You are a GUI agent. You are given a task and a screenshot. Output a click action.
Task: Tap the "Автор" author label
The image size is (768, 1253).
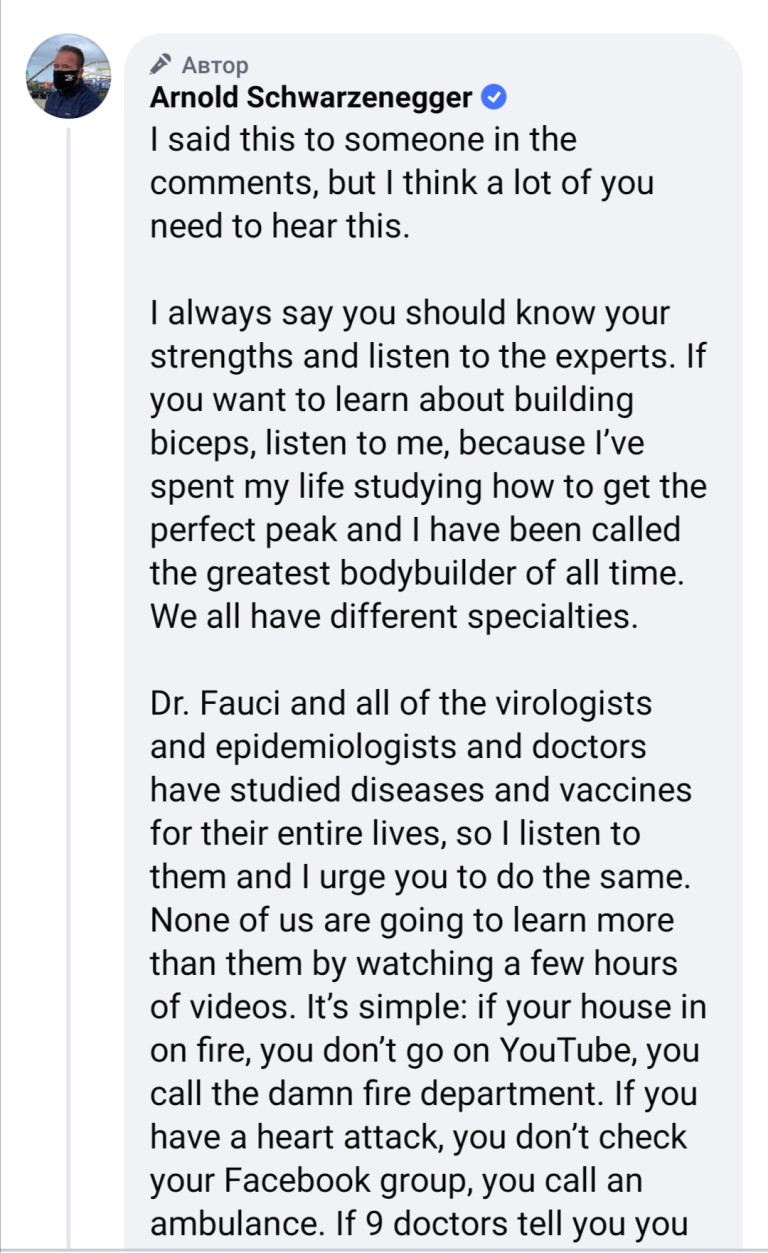click(x=214, y=65)
